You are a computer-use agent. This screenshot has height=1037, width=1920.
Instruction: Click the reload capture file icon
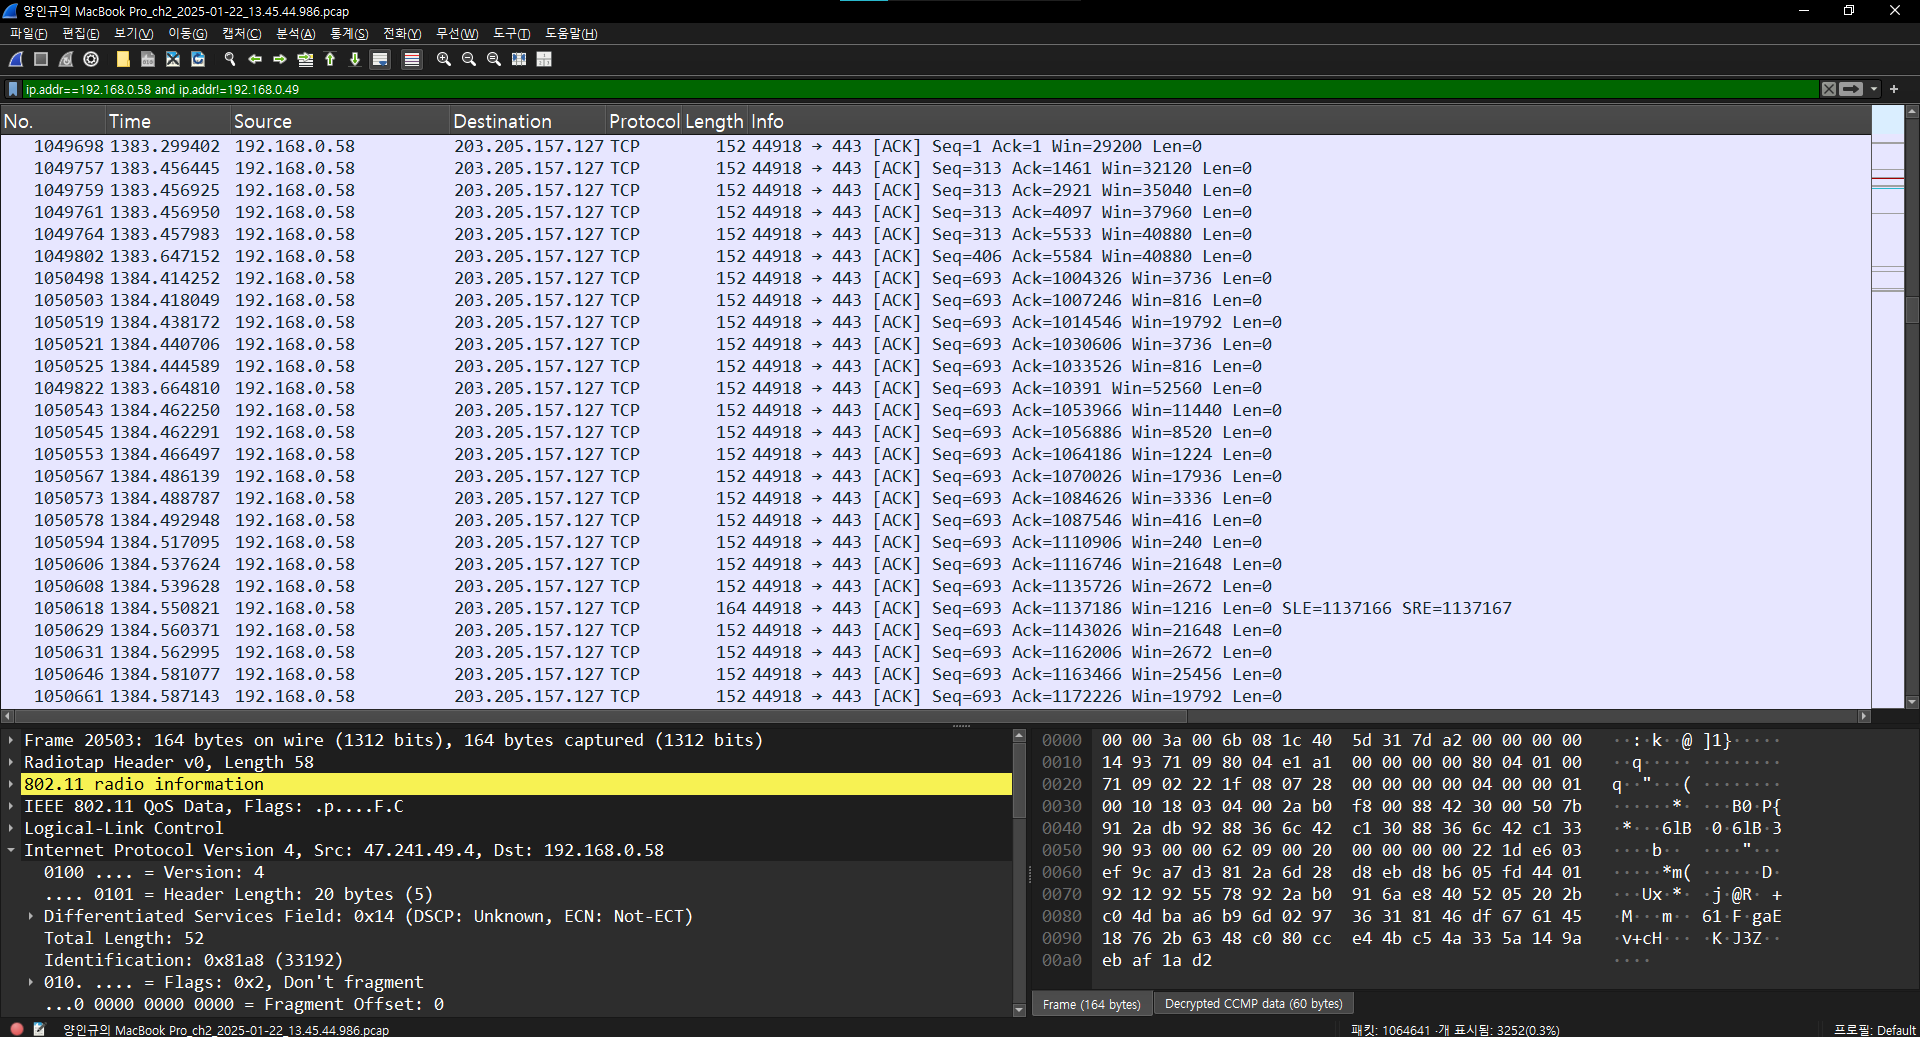click(x=198, y=59)
